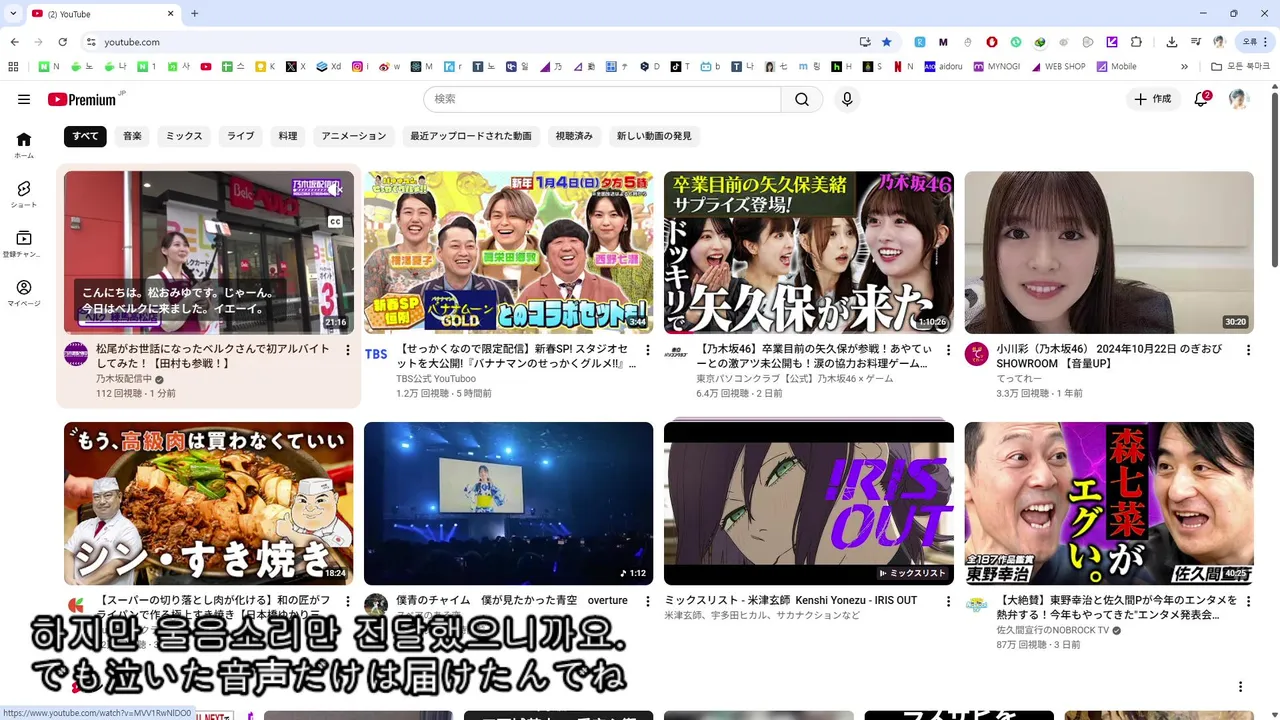Expand hidden bookmarks chevron
1280x720 pixels.
[1184, 67]
